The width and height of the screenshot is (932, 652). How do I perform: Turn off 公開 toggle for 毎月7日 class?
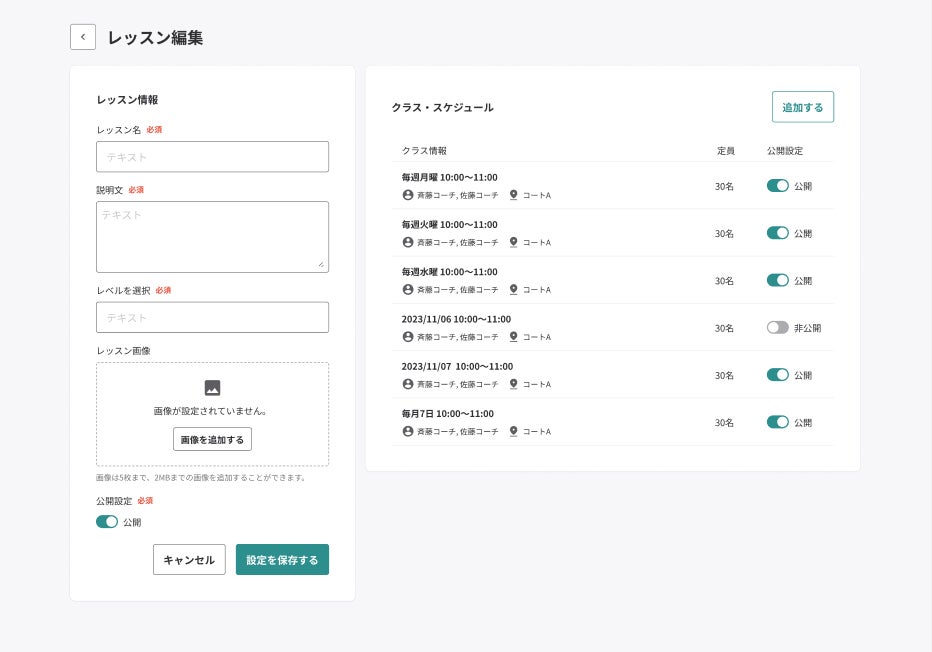pyautogui.click(x=777, y=422)
